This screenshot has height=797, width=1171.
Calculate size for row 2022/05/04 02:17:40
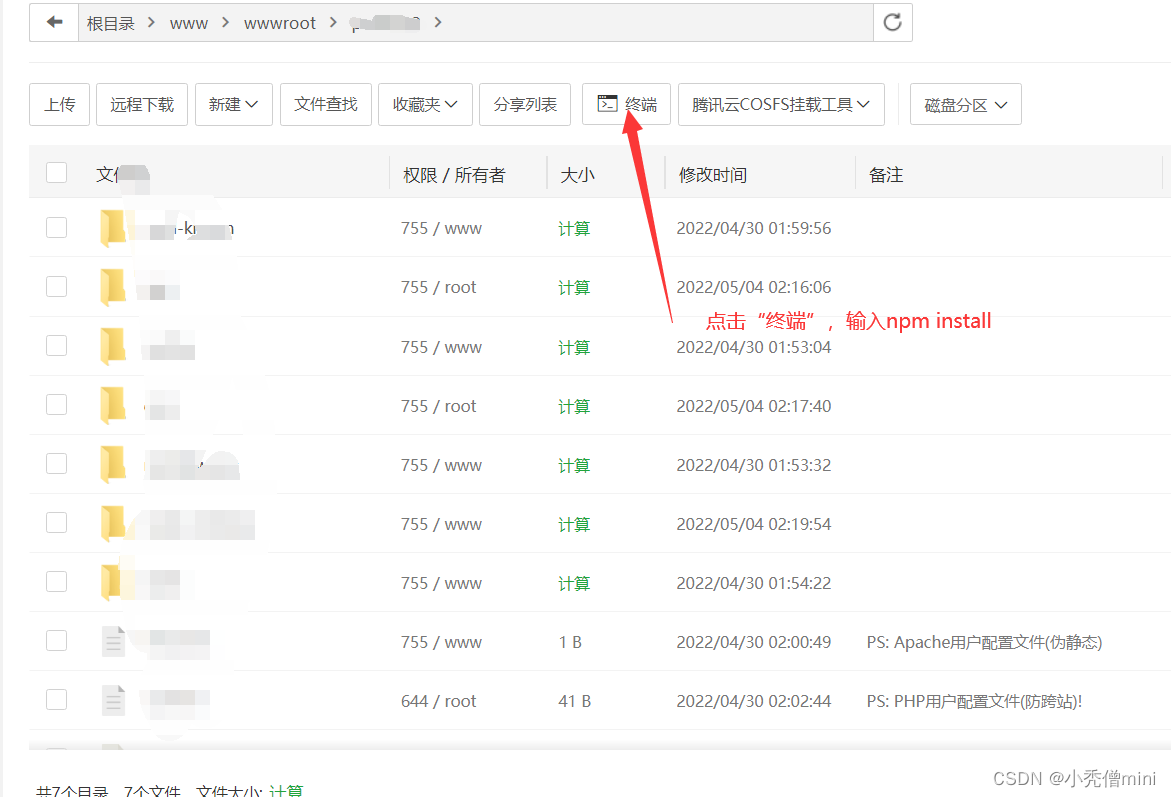coord(574,406)
